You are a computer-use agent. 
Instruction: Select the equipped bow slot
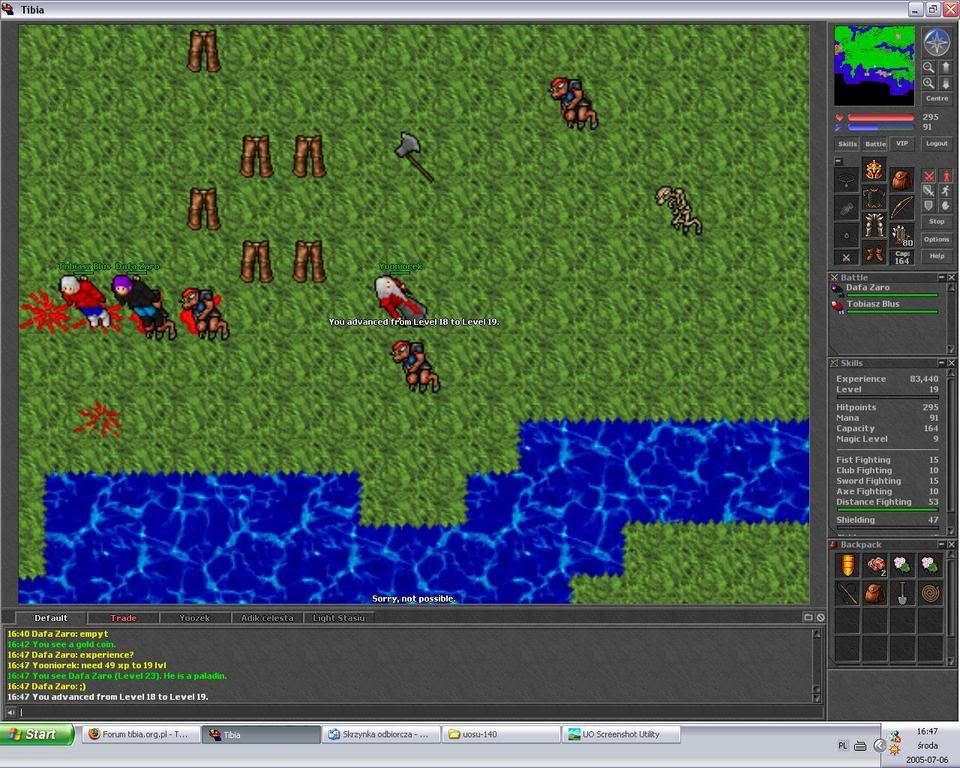pyautogui.click(x=901, y=207)
